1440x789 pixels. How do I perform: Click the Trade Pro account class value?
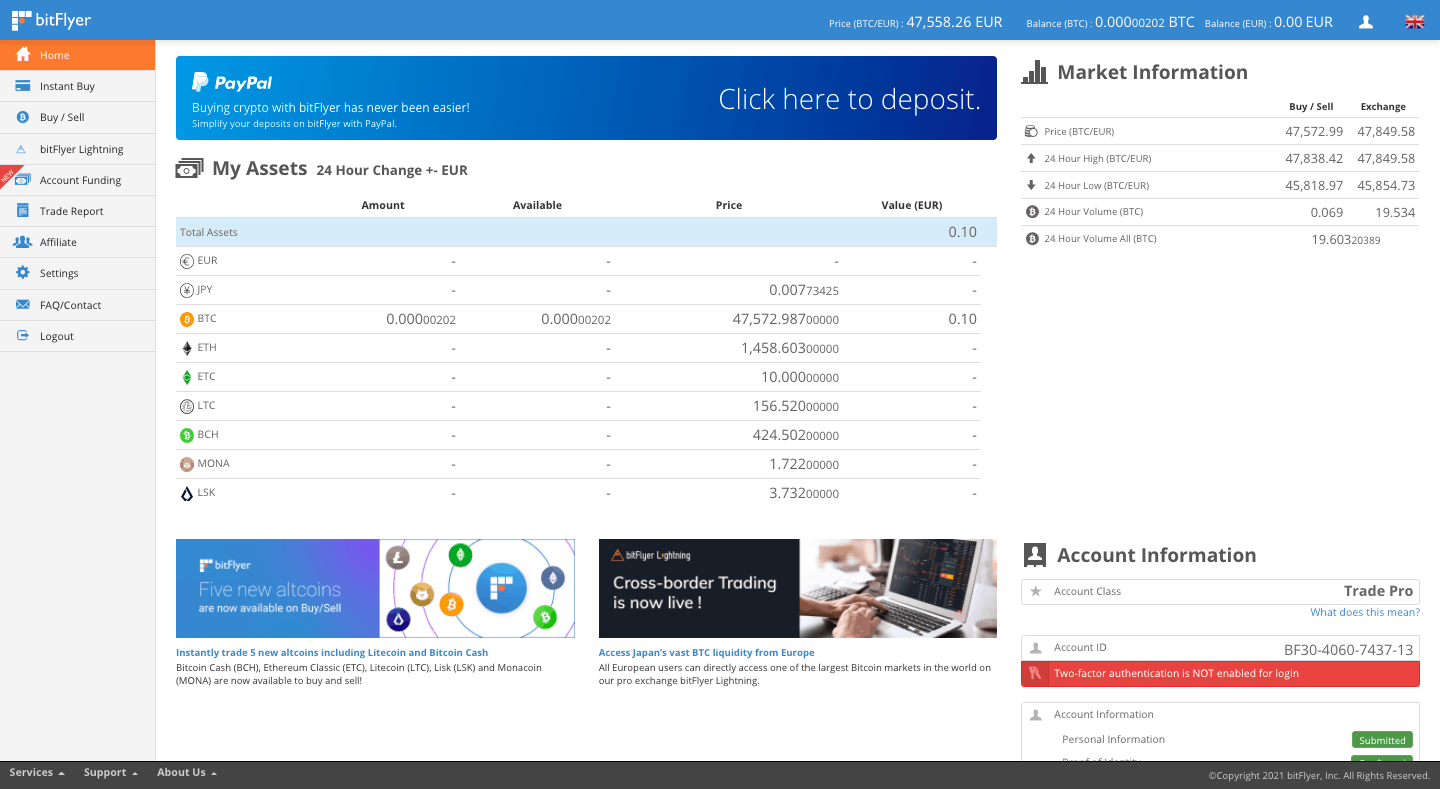coord(1378,591)
